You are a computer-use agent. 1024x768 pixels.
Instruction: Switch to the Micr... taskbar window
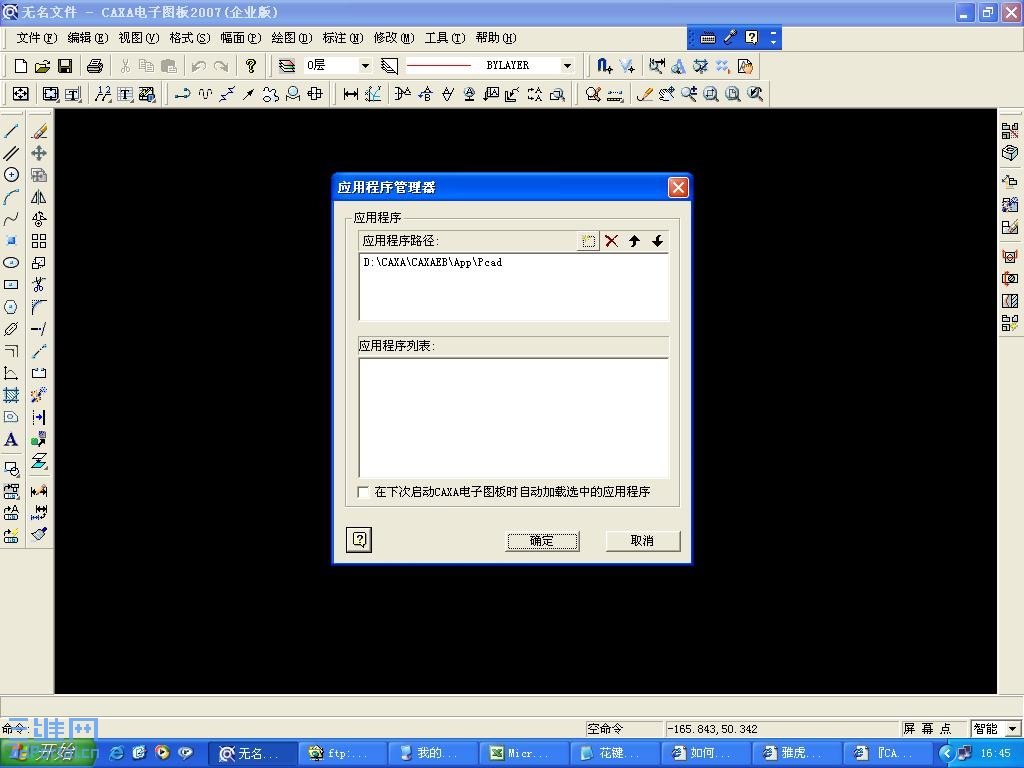pos(524,754)
